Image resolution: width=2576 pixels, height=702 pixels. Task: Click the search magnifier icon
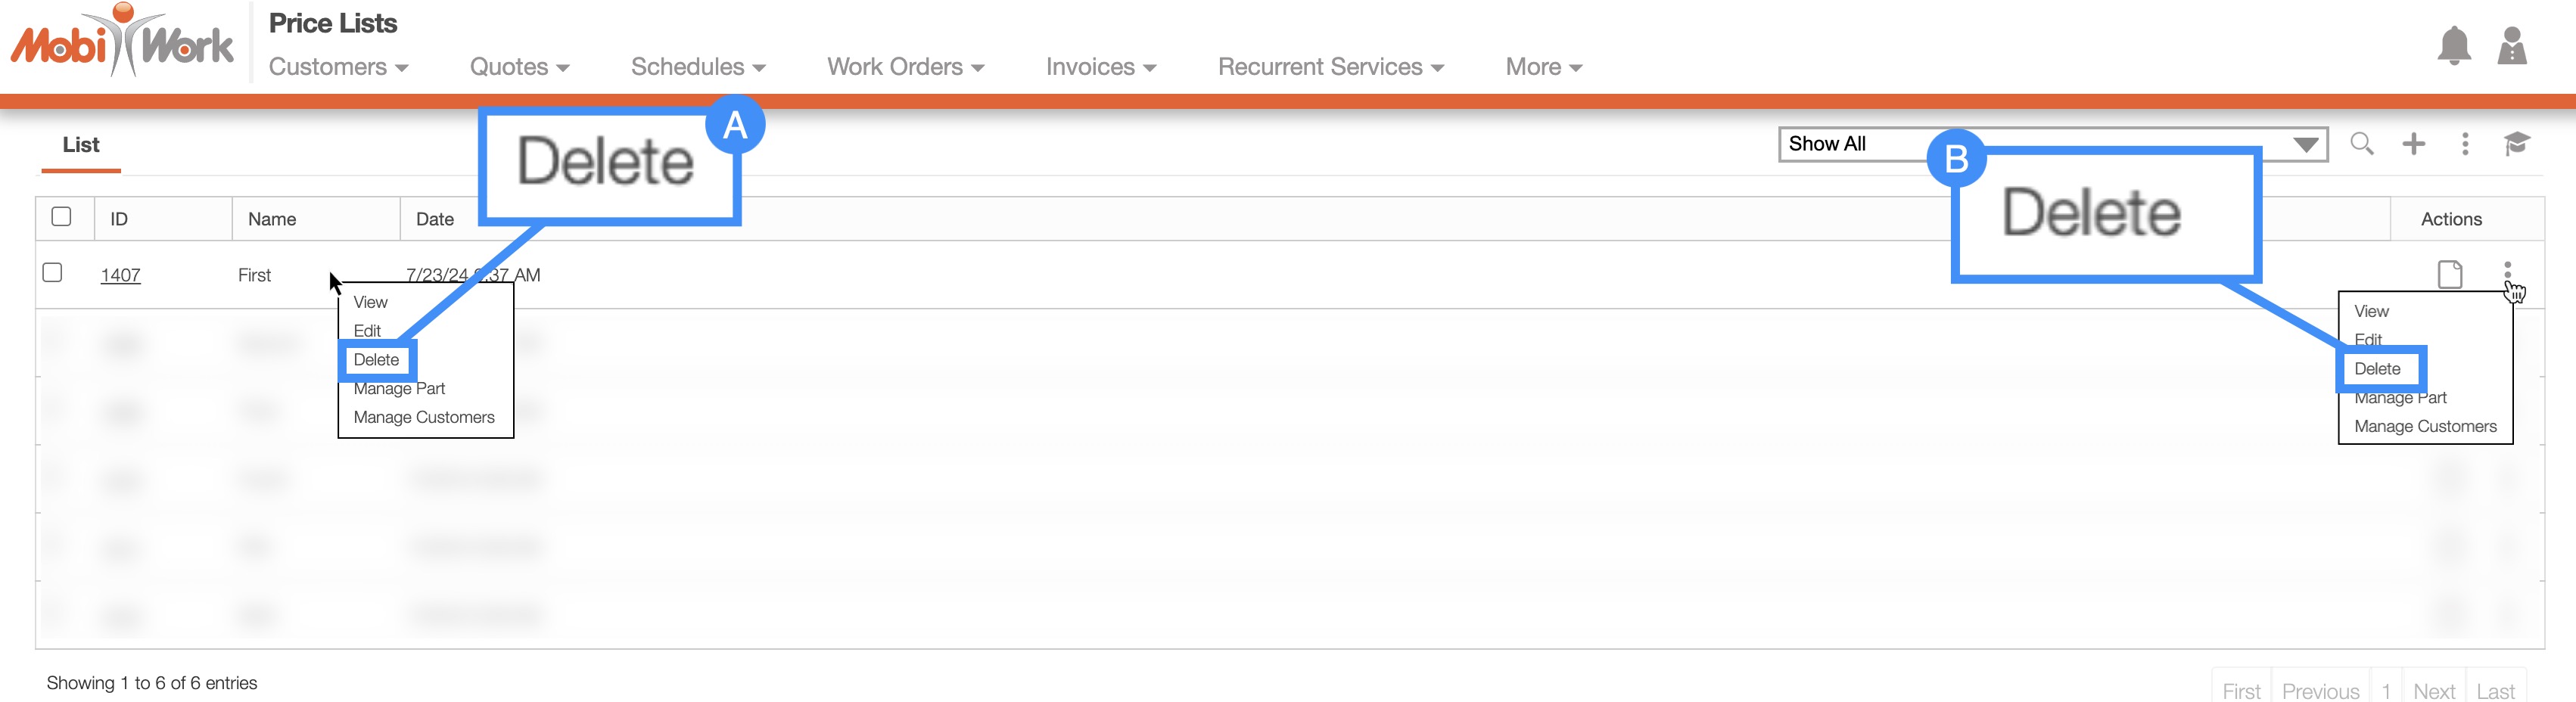[x=2361, y=144]
